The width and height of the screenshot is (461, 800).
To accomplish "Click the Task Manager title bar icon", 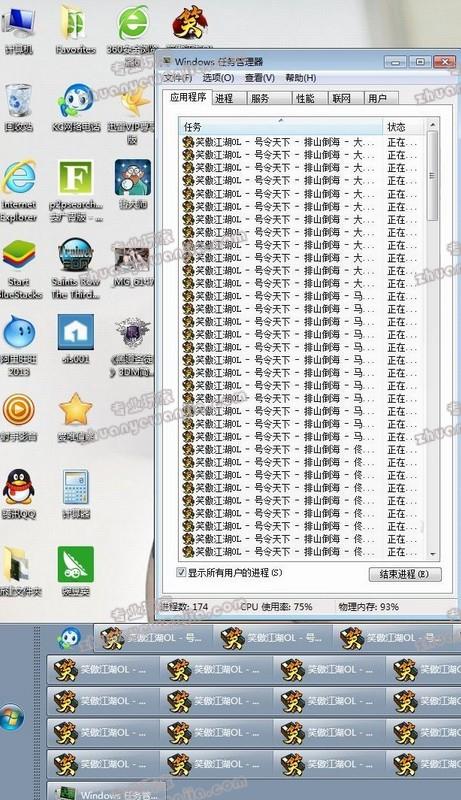I will [x=166, y=62].
